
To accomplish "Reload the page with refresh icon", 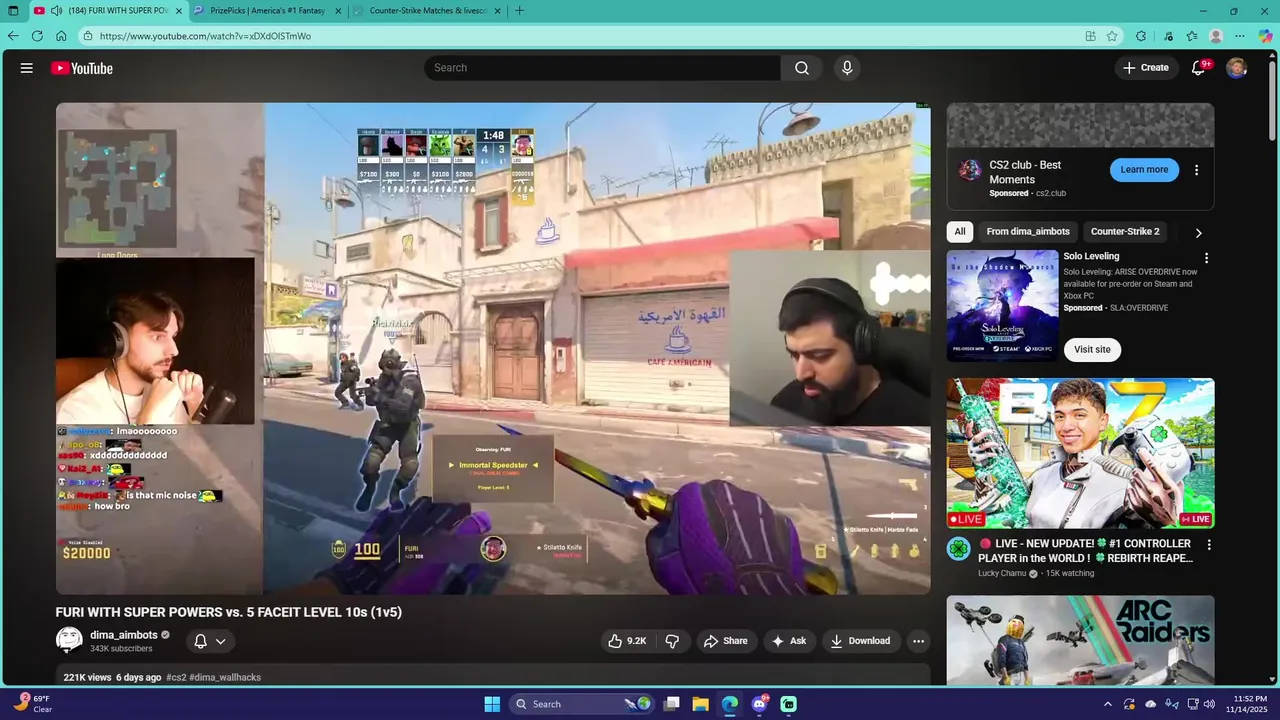I will (37, 36).
